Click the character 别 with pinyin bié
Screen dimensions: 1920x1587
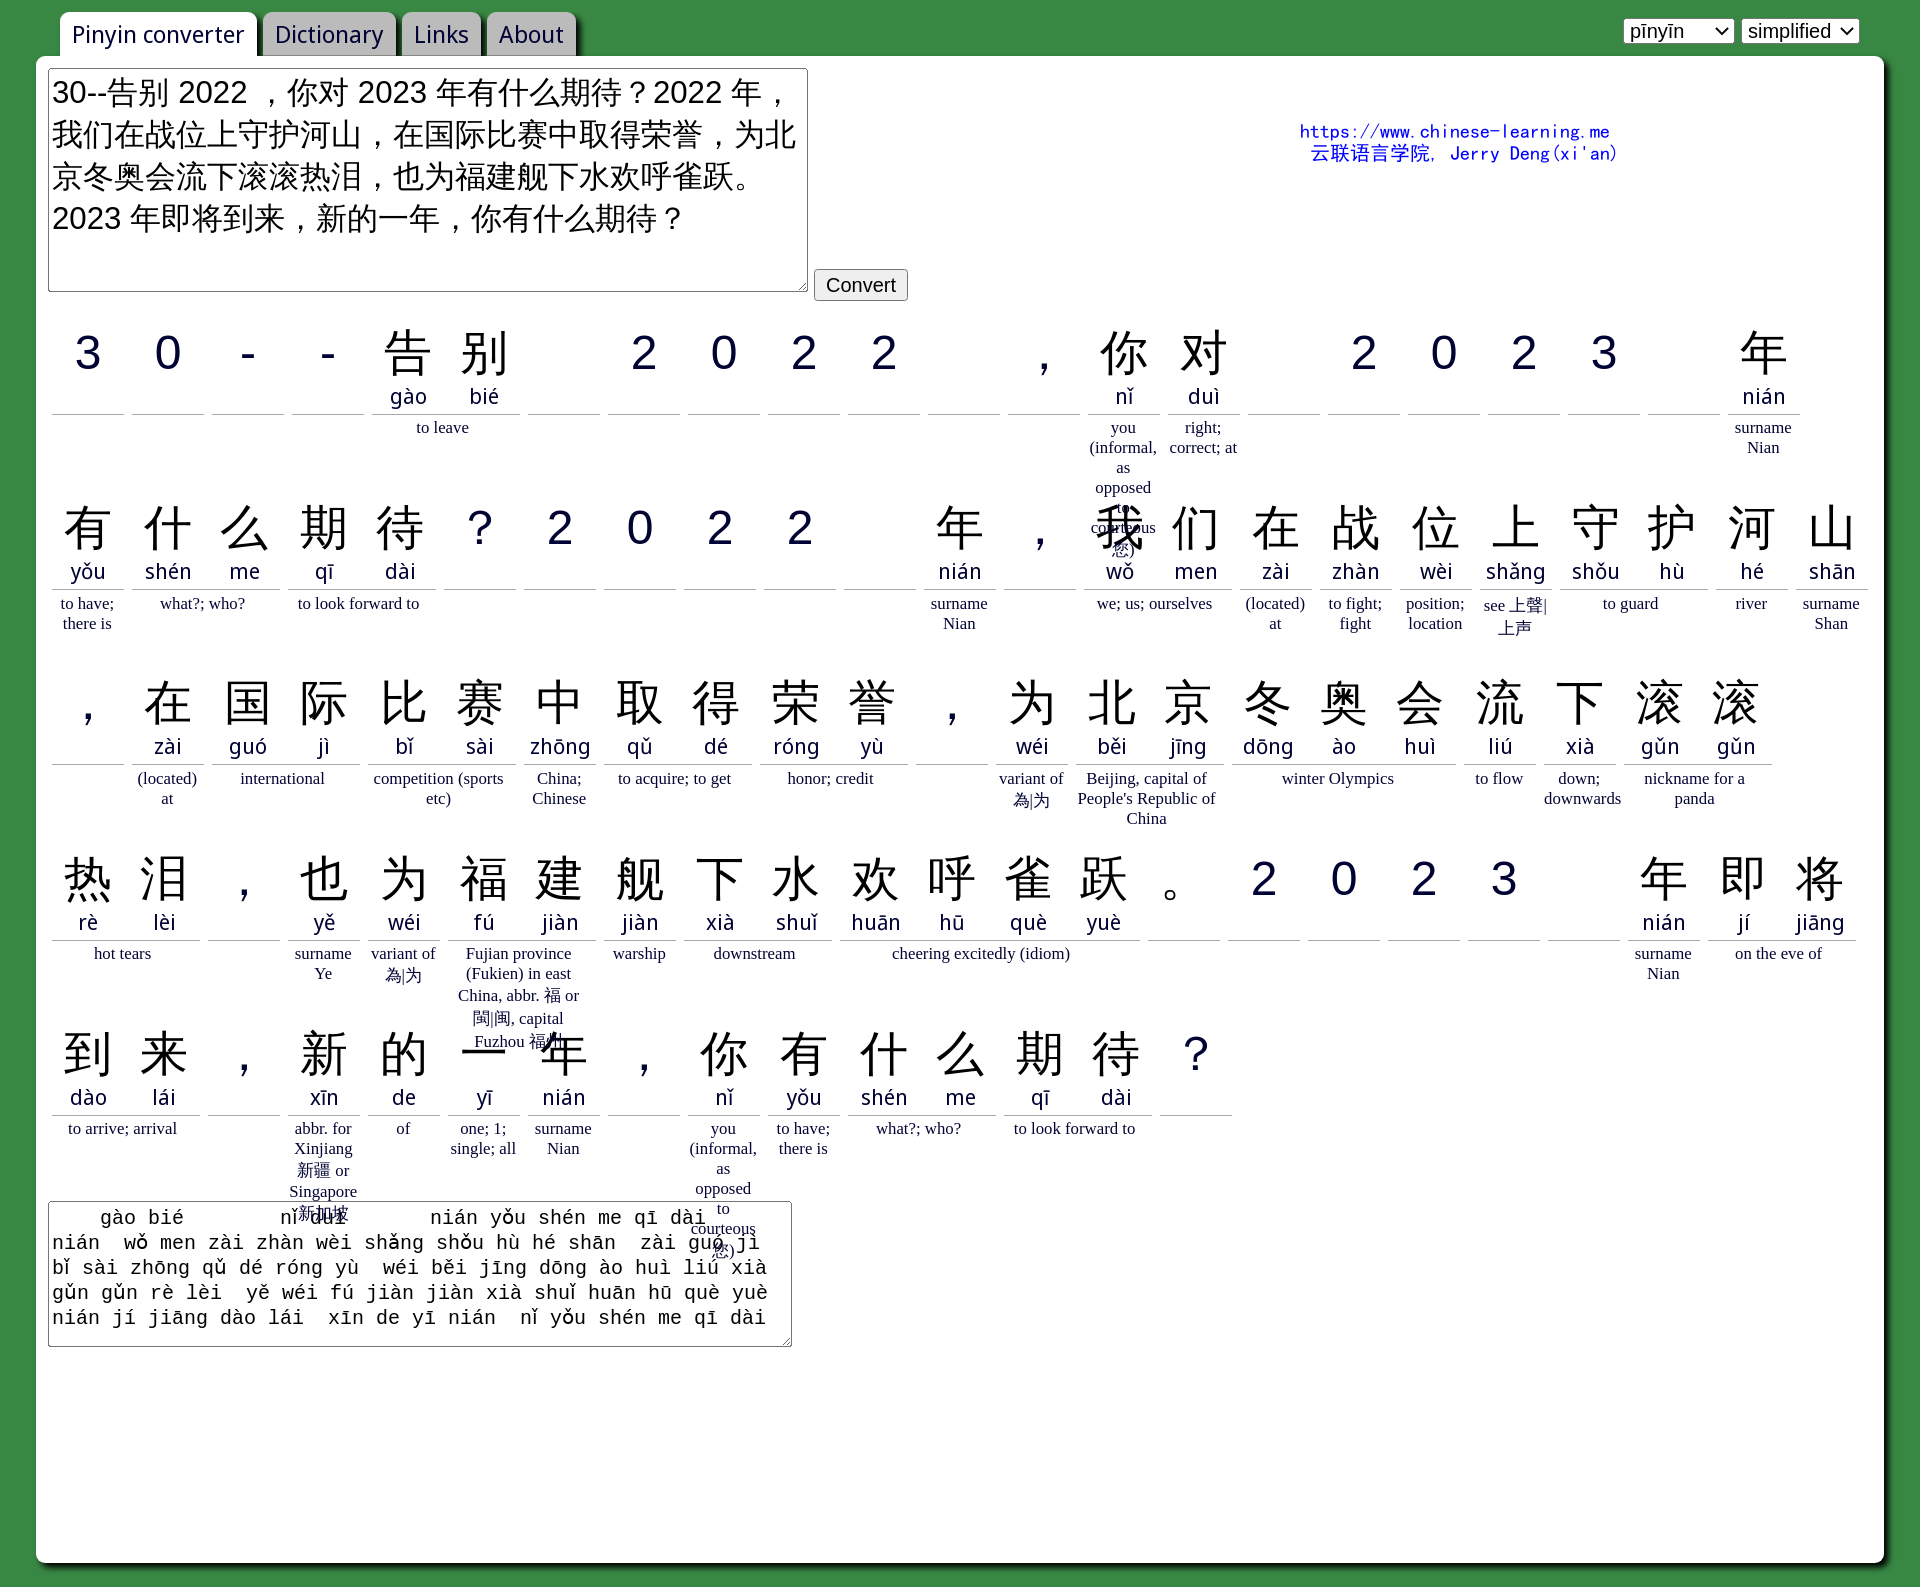point(484,353)
